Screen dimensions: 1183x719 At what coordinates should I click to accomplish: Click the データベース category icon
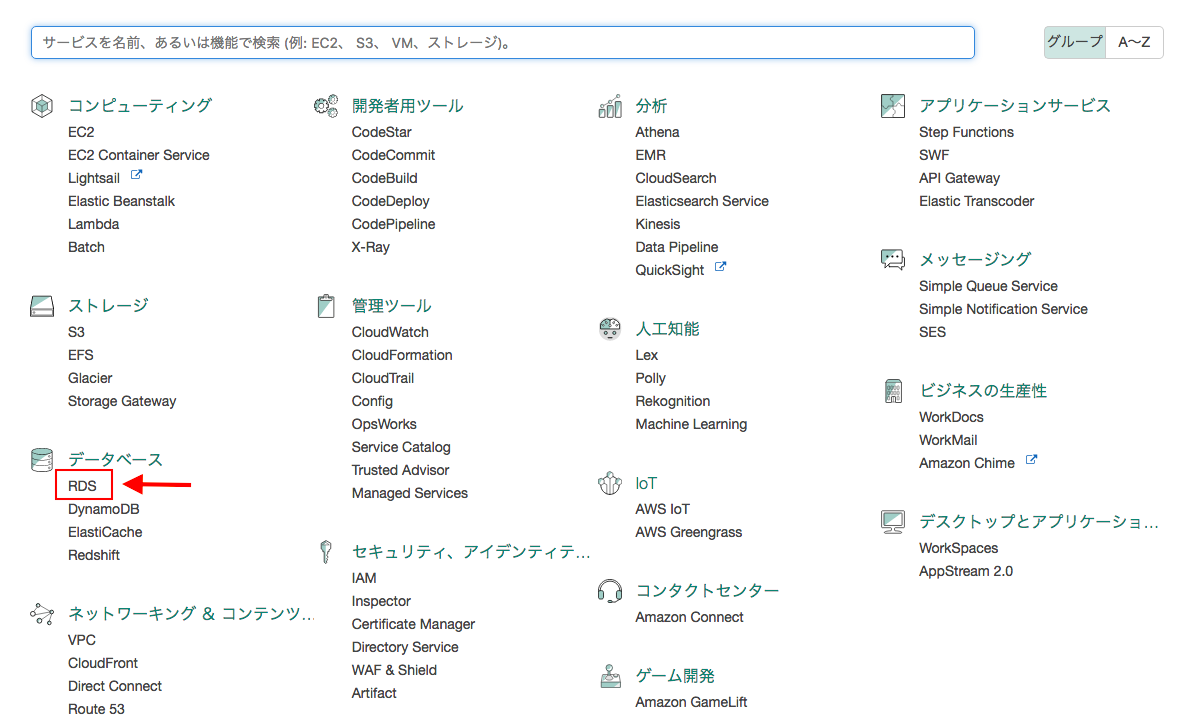[41, 459]
